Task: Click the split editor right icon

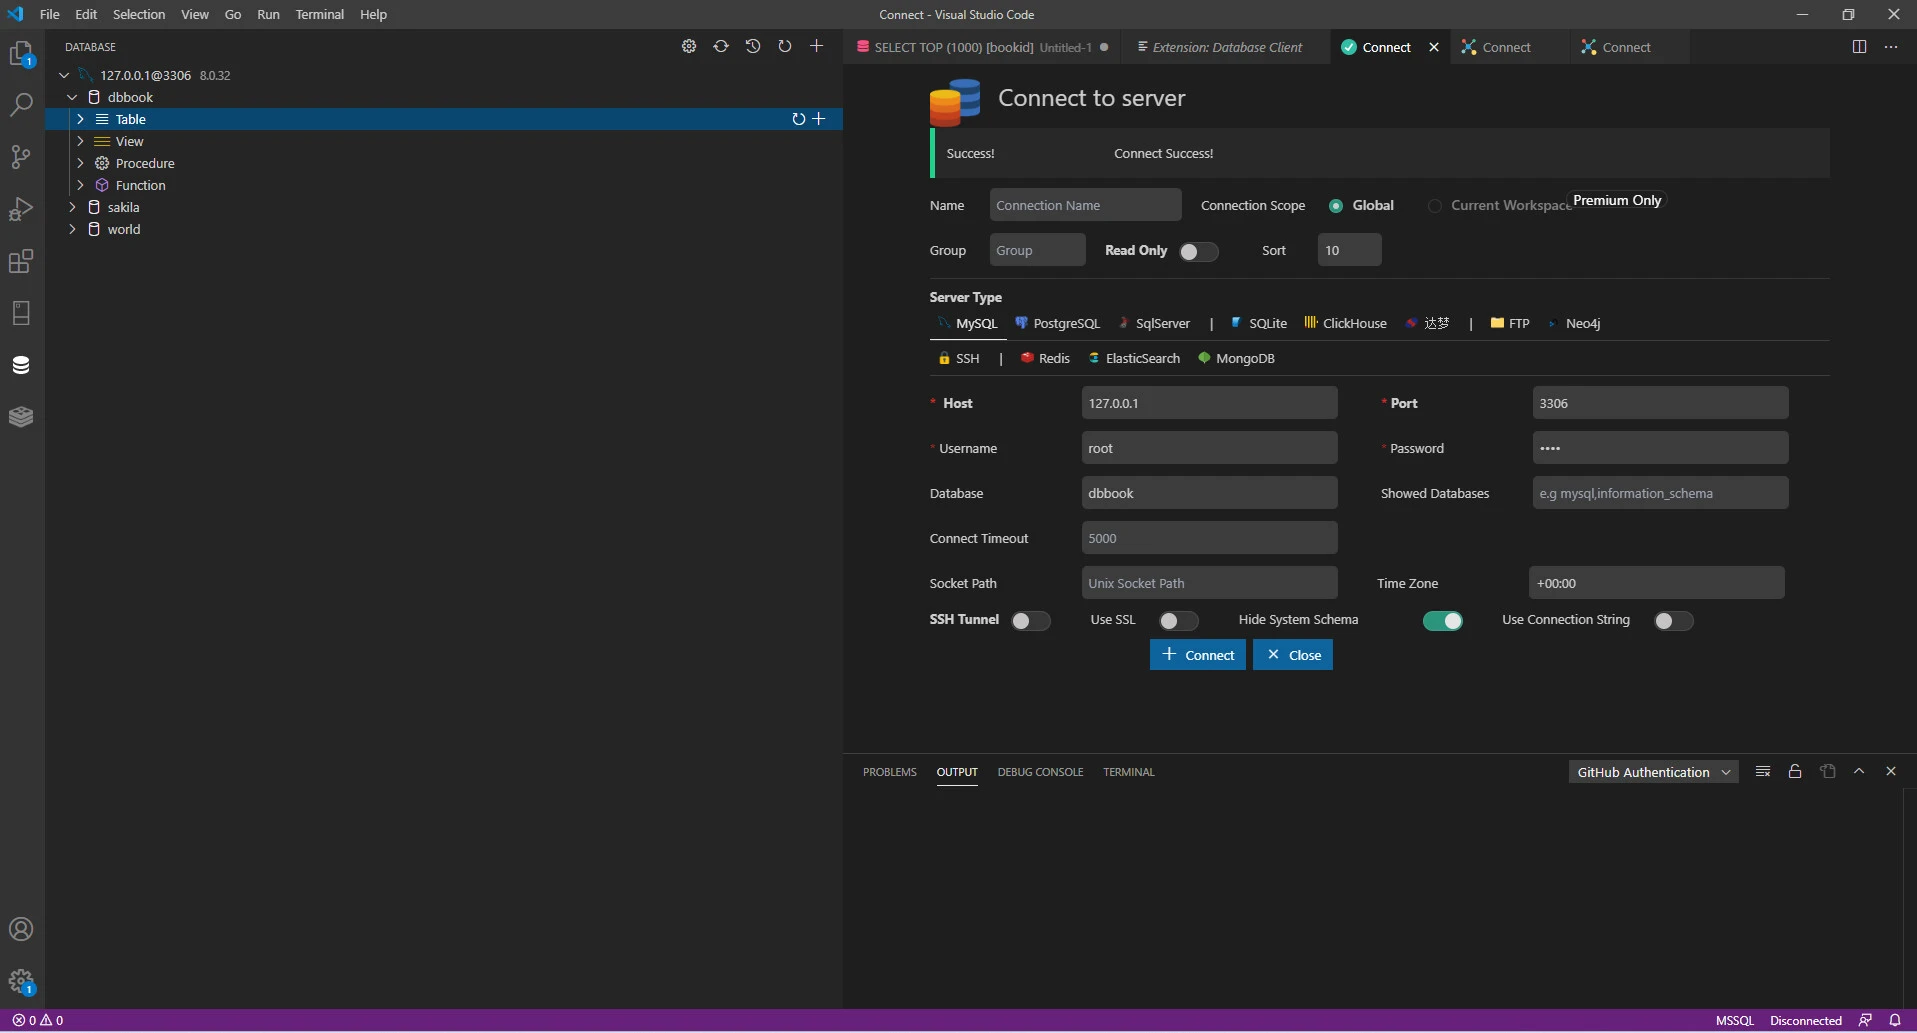Action: point(1859,47)
